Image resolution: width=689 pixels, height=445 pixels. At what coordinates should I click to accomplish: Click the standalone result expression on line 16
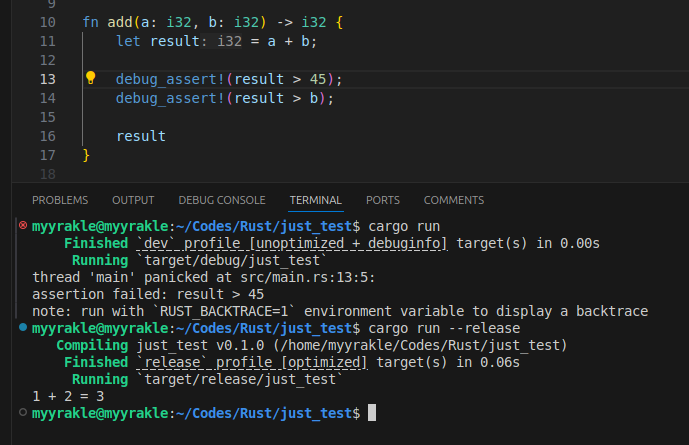[141, 136]
